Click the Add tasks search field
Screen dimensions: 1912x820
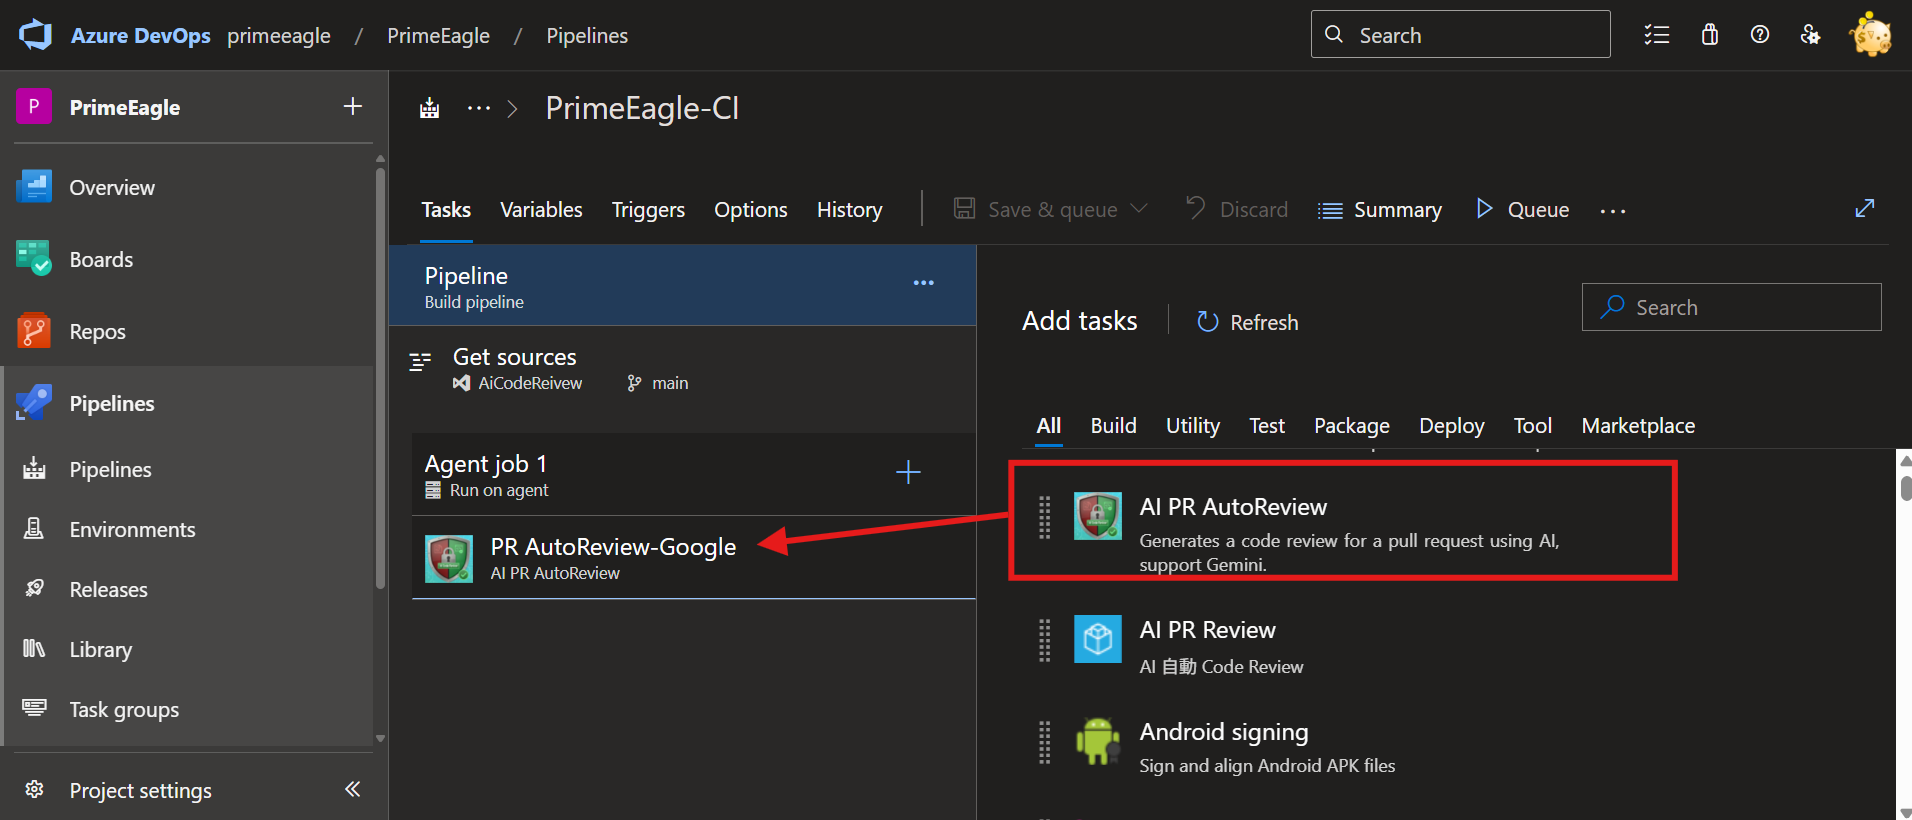click(1731, 307)
